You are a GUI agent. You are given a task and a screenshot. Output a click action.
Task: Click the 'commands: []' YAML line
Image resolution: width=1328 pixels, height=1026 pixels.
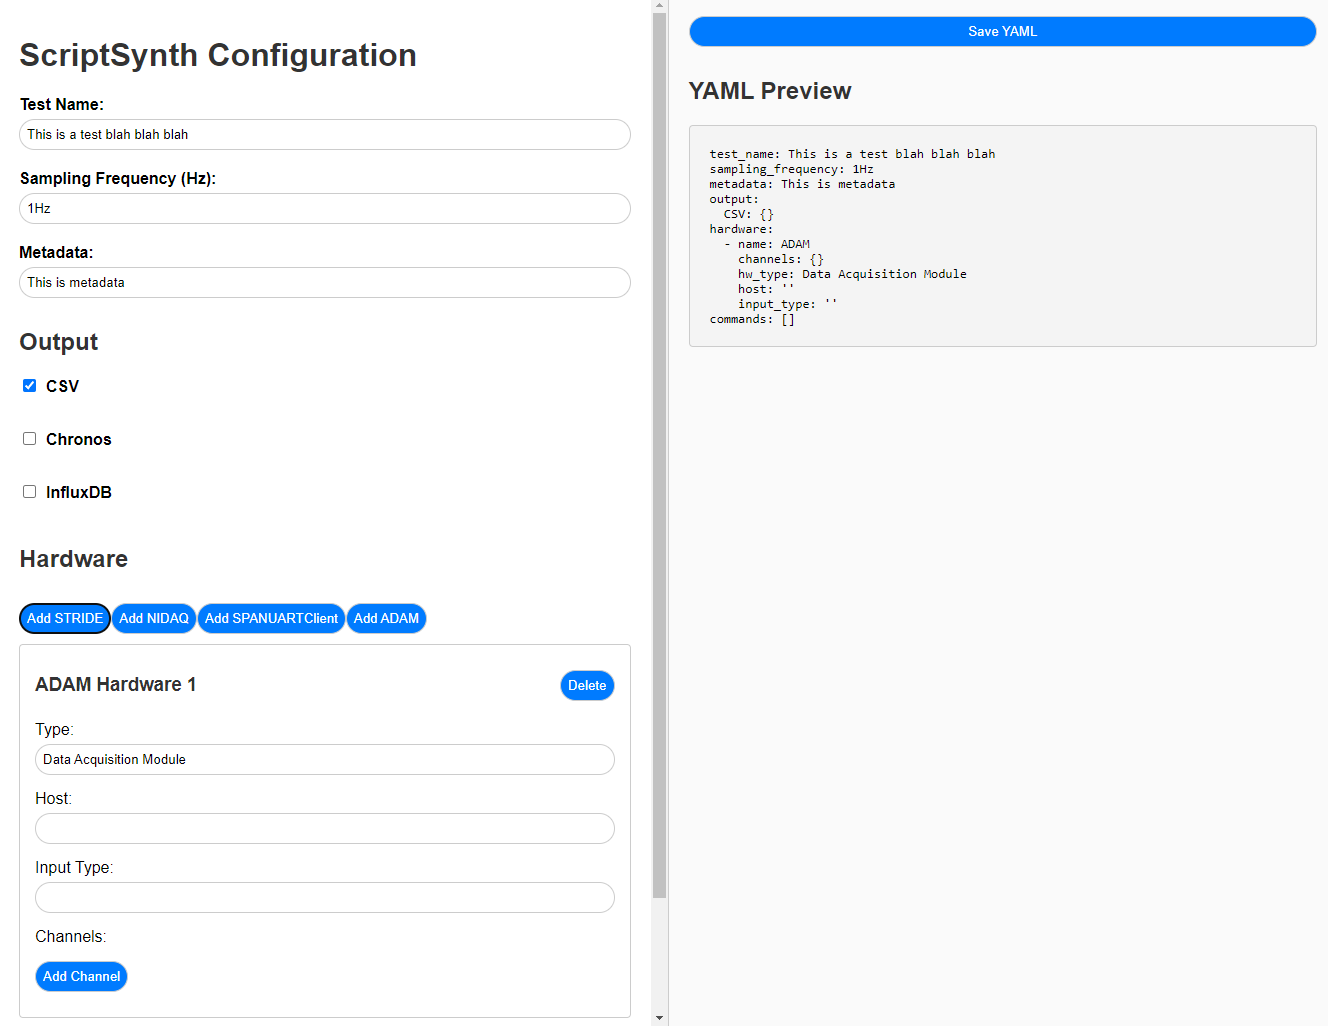(x=752, y=319)
